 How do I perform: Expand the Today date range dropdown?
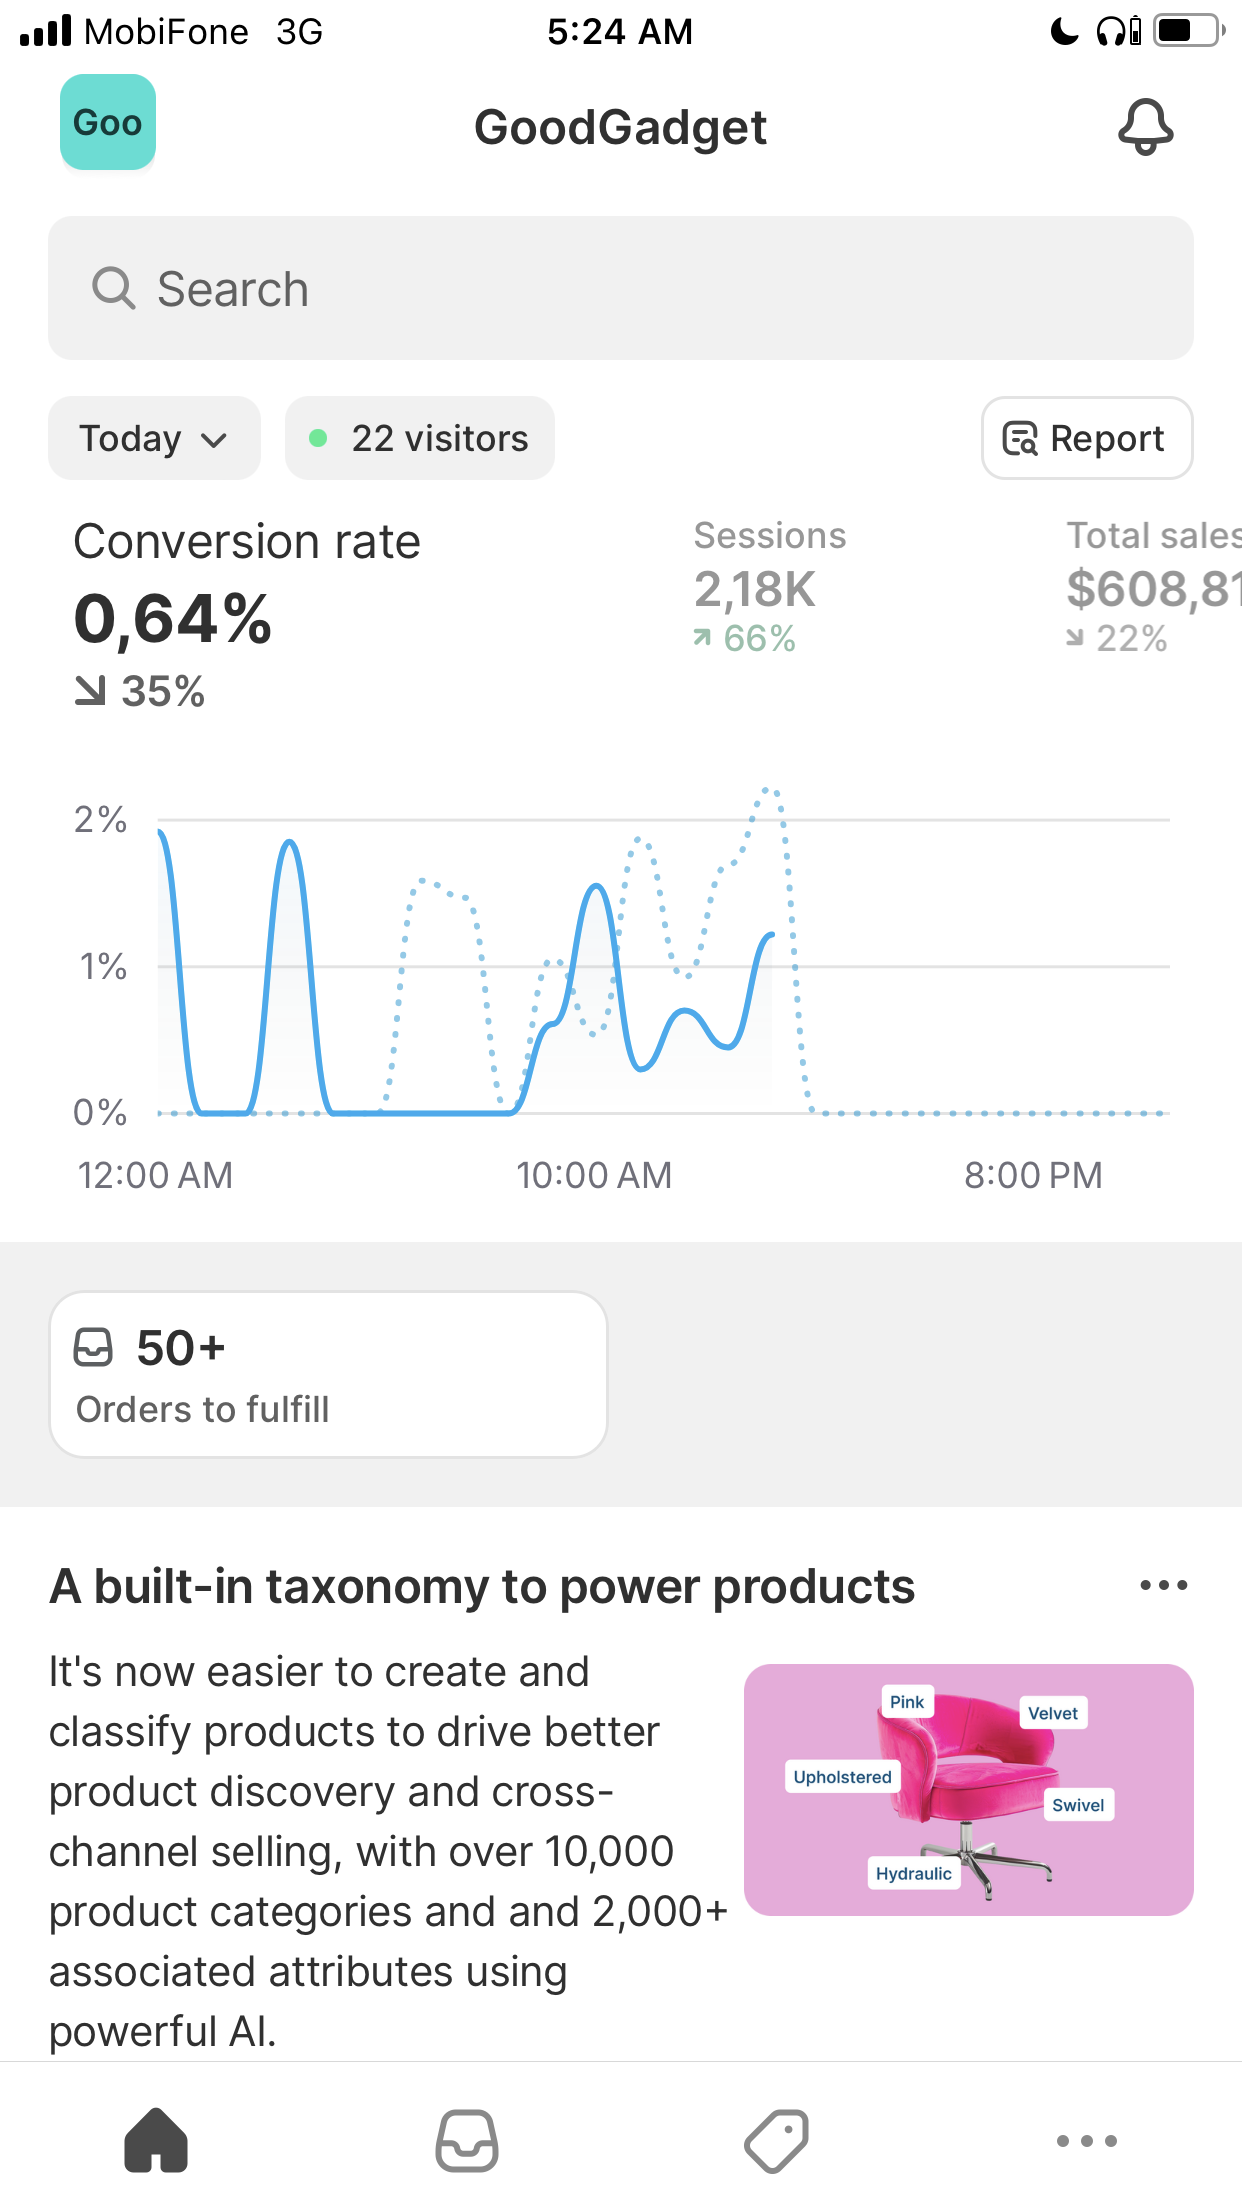154,438
